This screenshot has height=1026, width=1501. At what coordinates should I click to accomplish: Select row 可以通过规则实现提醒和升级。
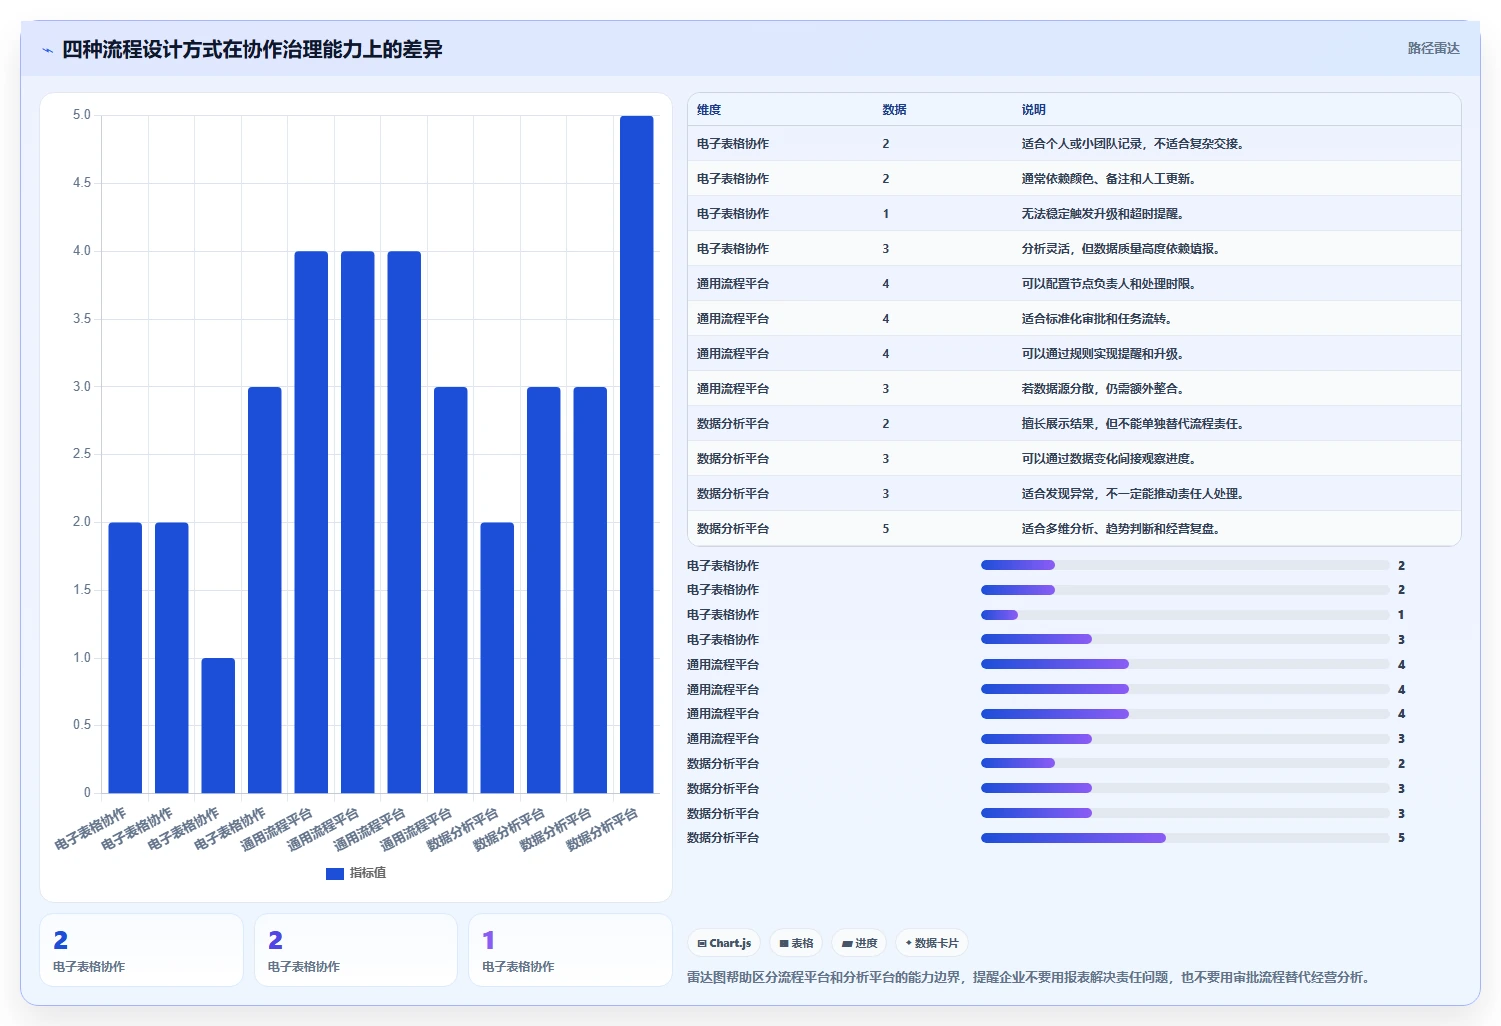[x=1074, y=354]
